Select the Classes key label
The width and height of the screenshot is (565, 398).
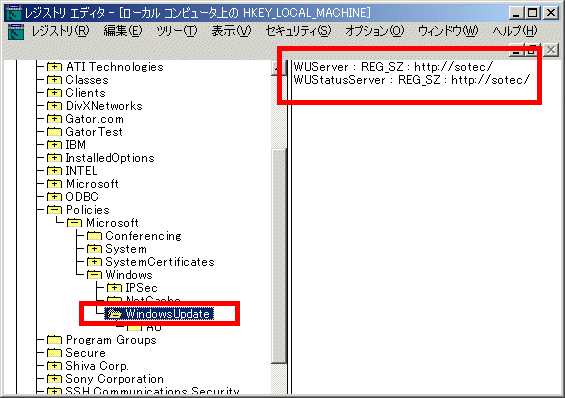(87, 80)
